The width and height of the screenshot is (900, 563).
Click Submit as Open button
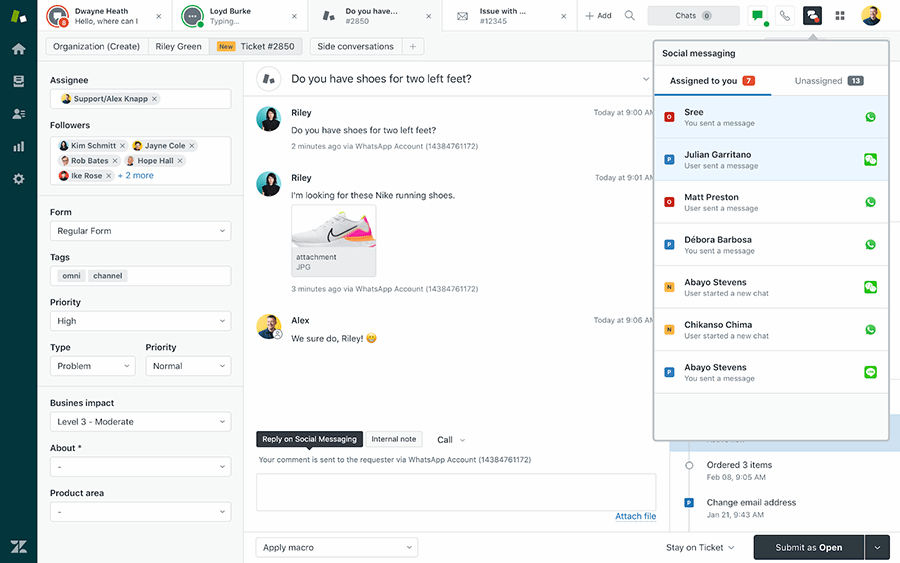(809, 548)
